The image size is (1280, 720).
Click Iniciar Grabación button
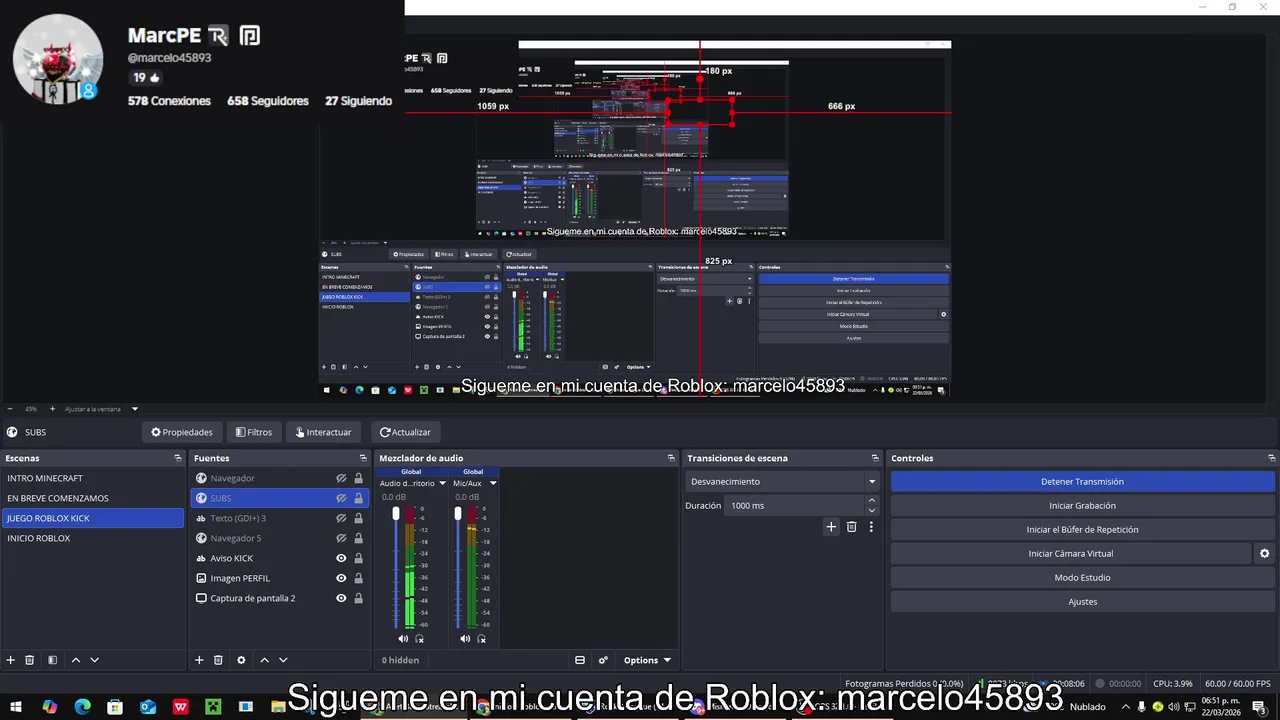tap(1082, 505)
